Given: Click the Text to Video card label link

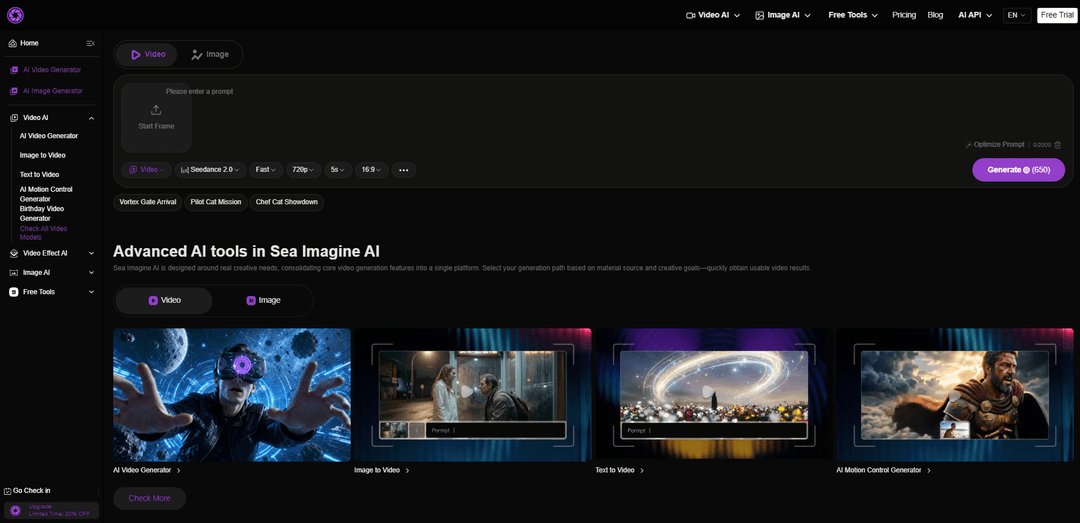Looking at the screenshot, I should [x=620, y=471].
